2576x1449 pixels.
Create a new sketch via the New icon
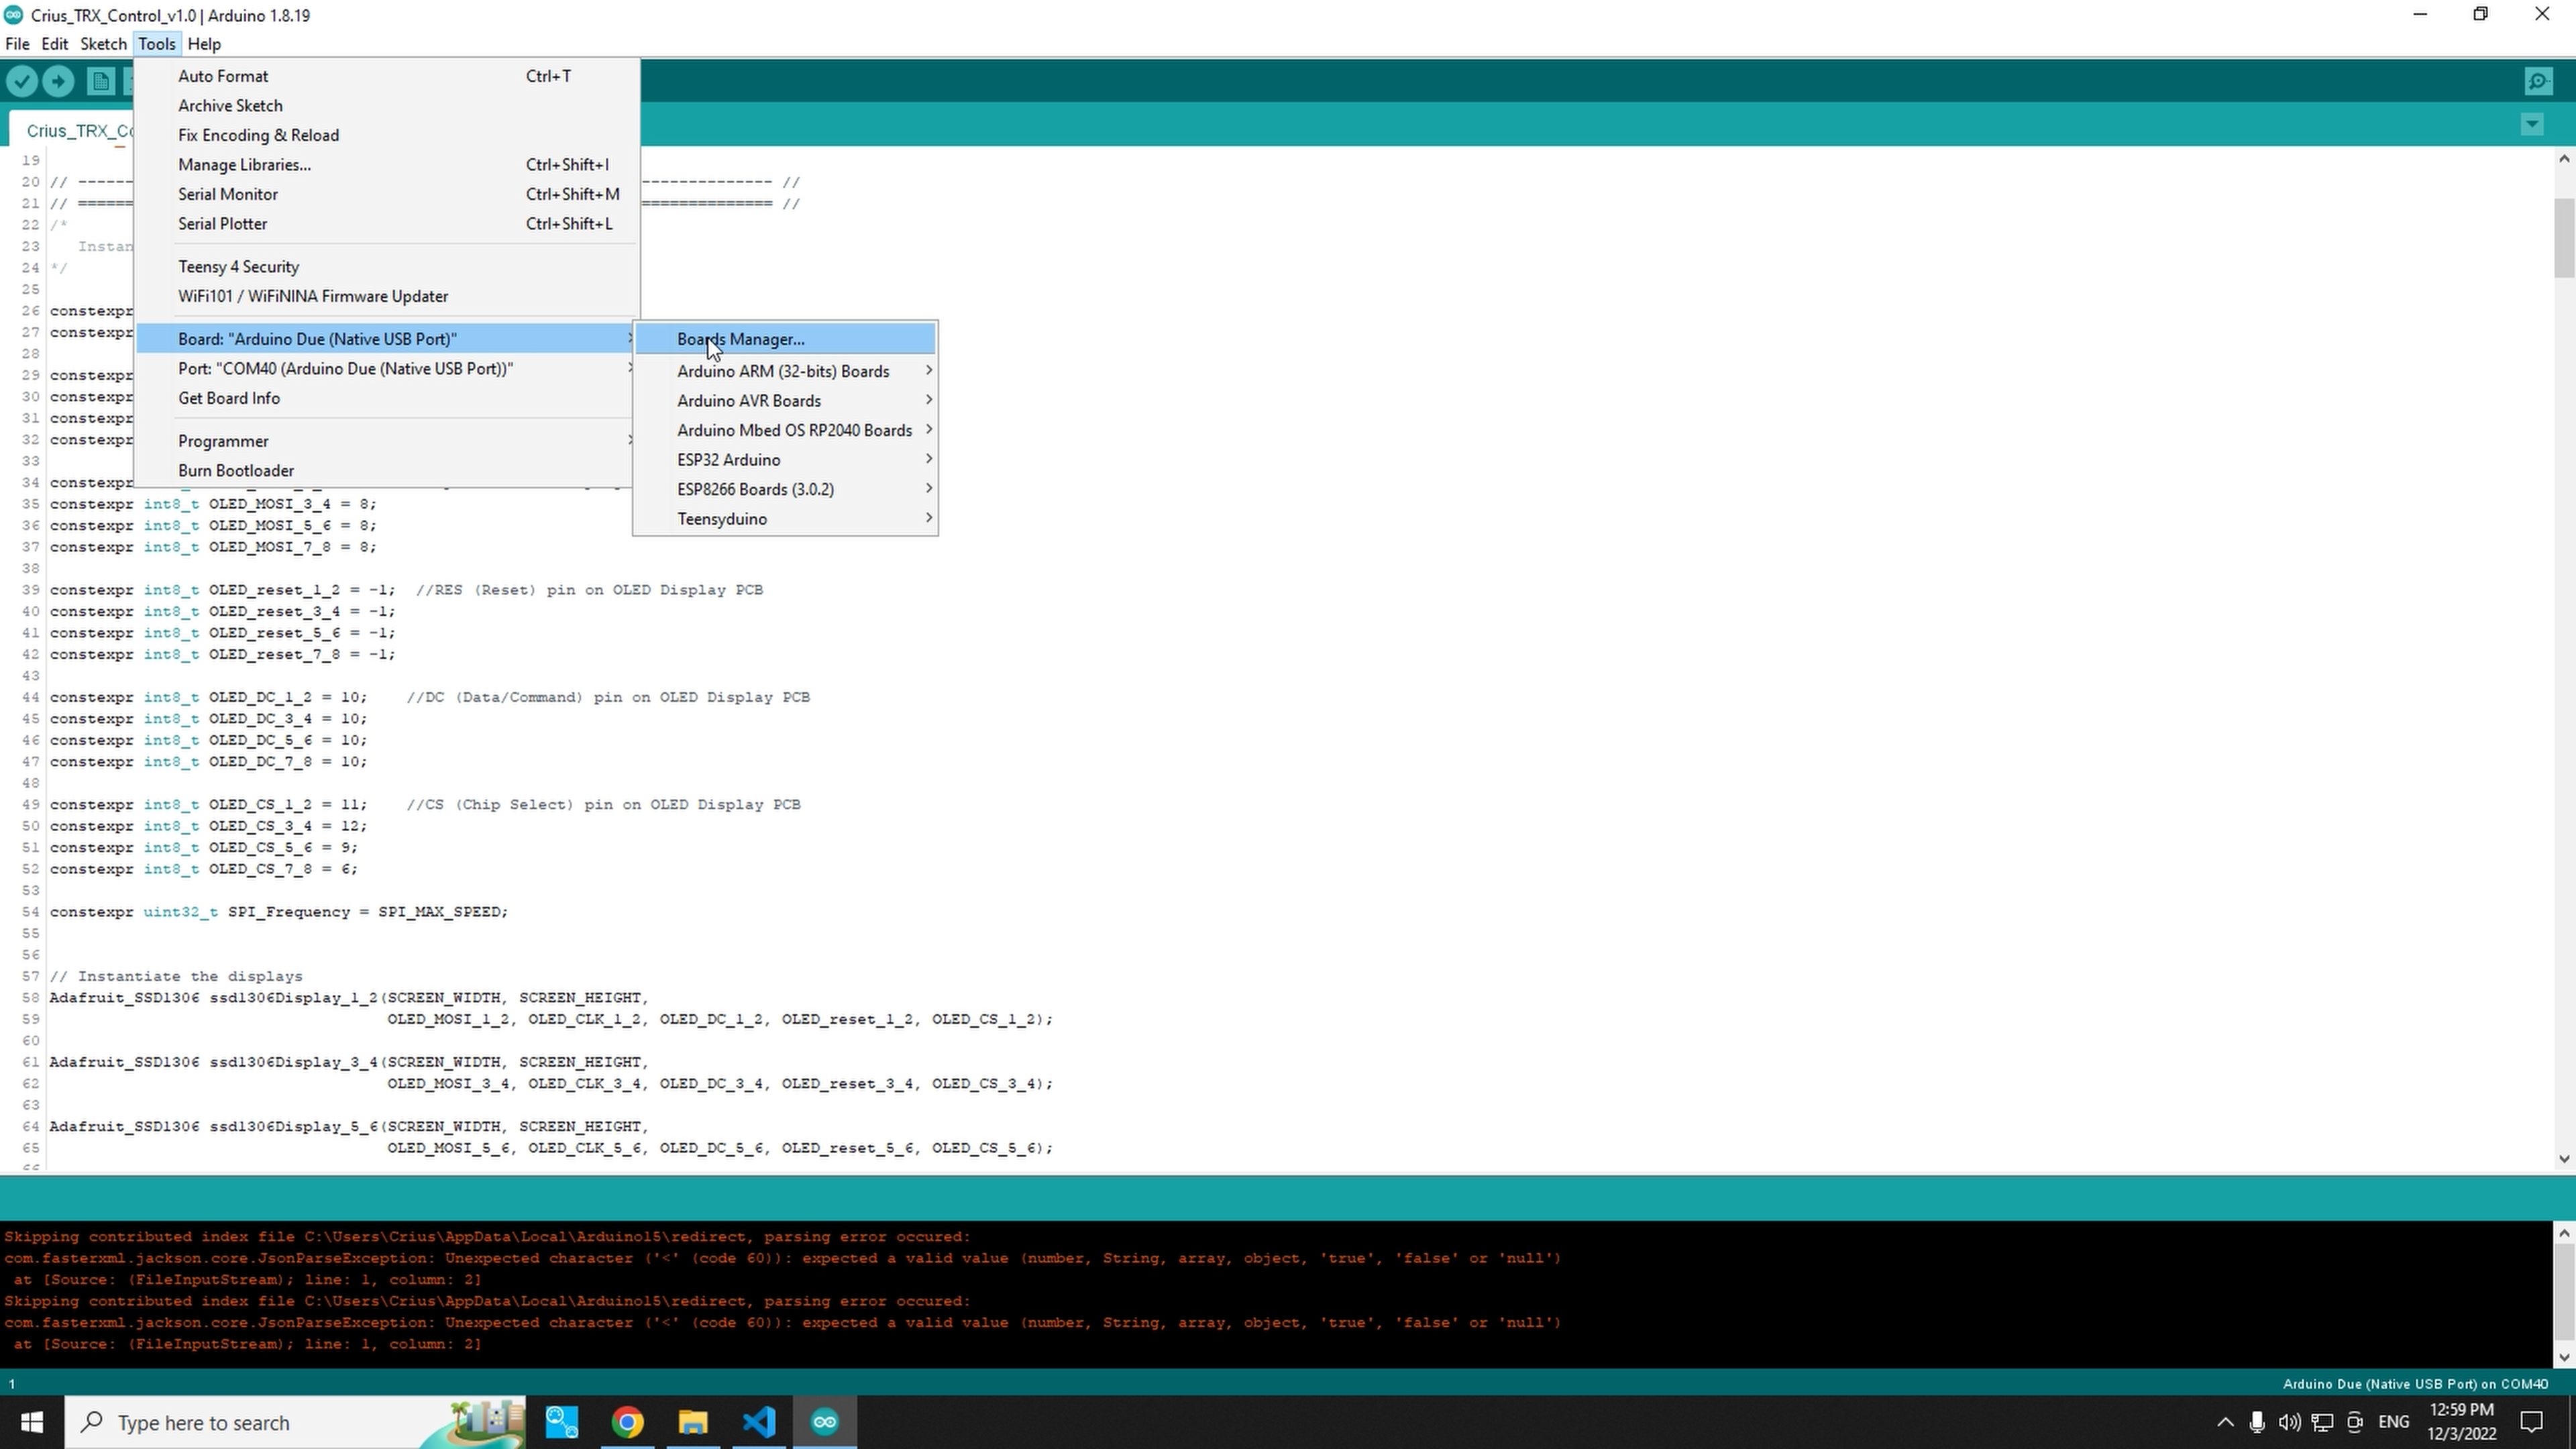(x=100, y=81)
